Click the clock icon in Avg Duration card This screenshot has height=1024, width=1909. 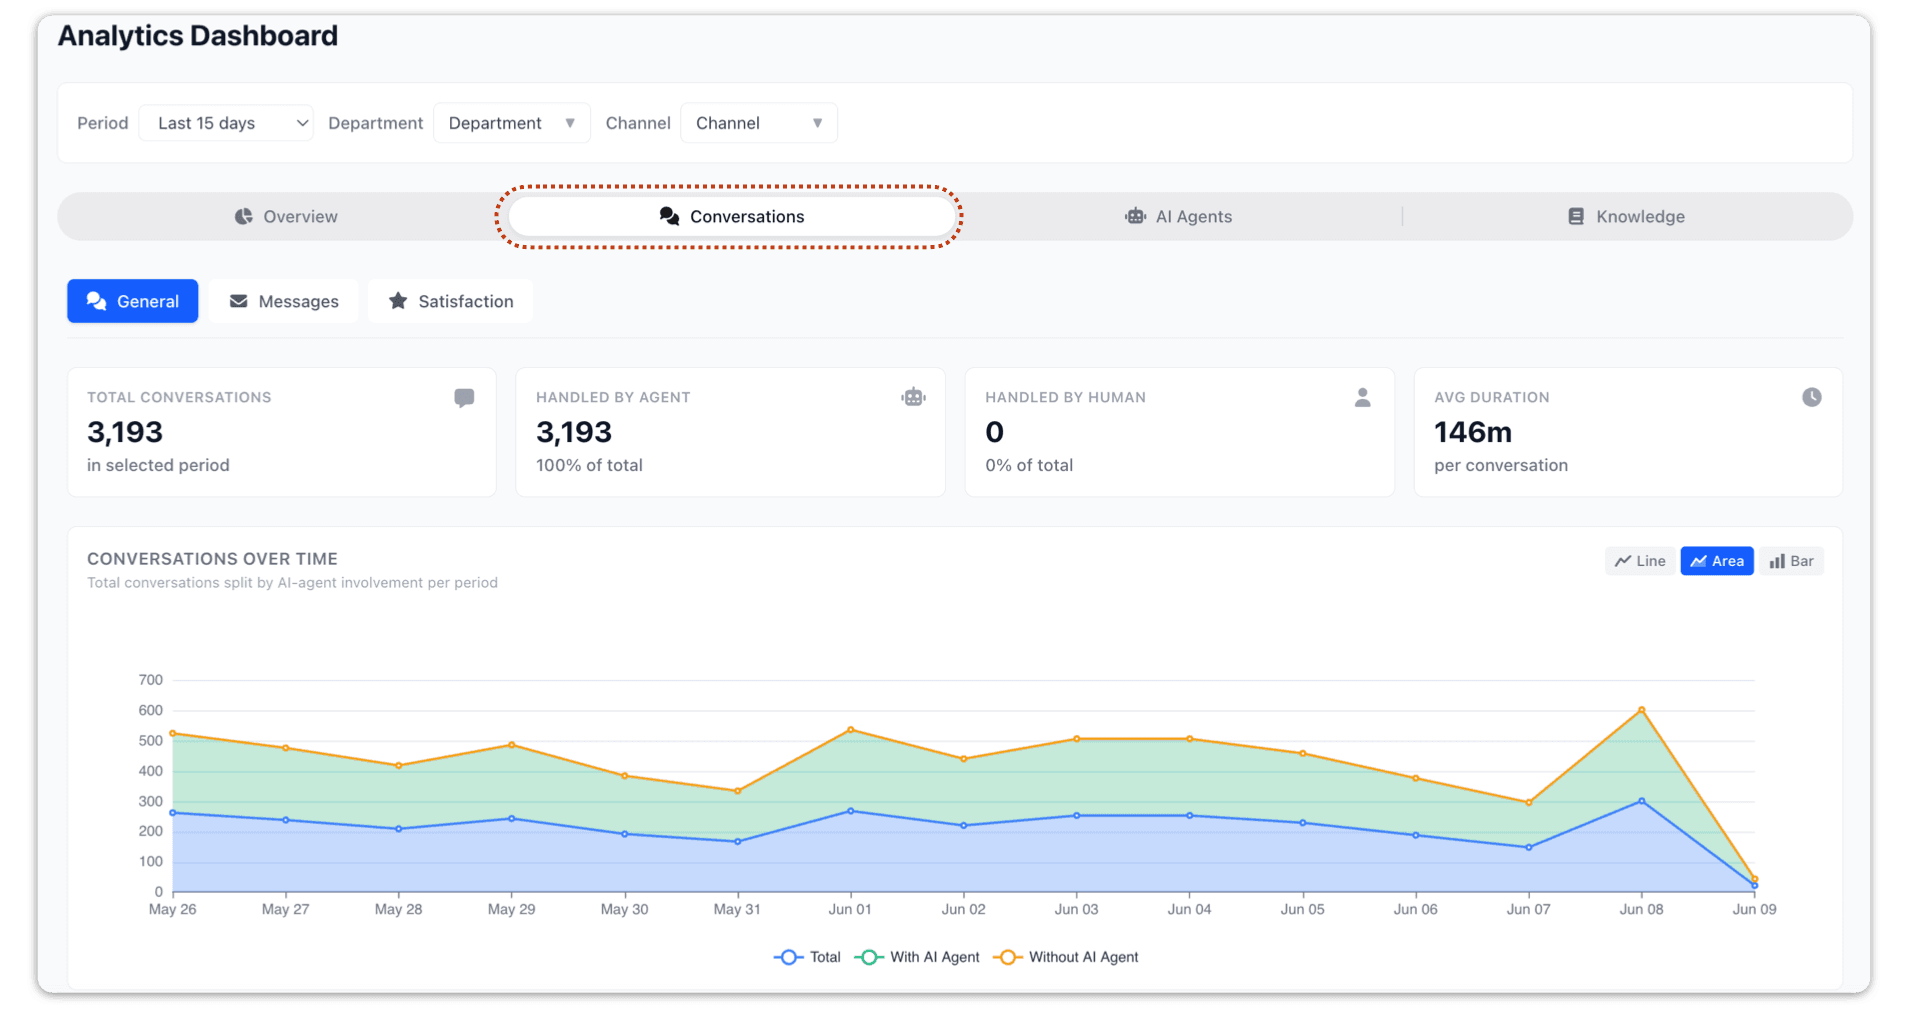click(x=1811, y=397)
